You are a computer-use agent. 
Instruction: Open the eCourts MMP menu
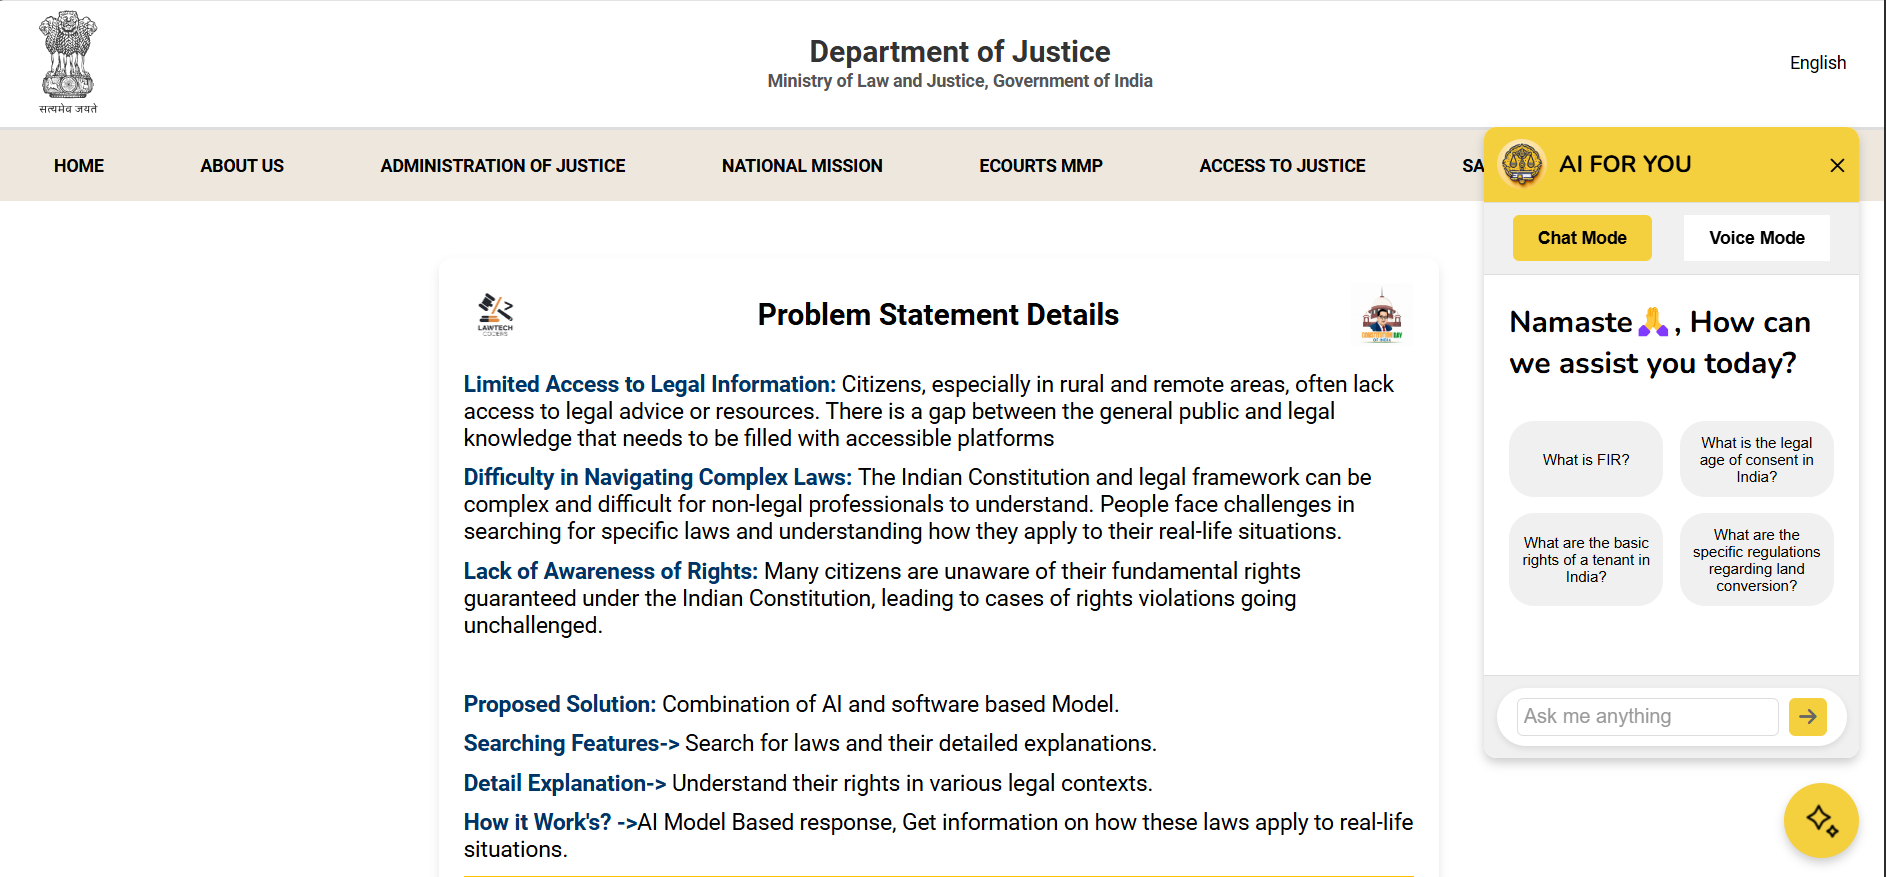(x=1040, y=166)
